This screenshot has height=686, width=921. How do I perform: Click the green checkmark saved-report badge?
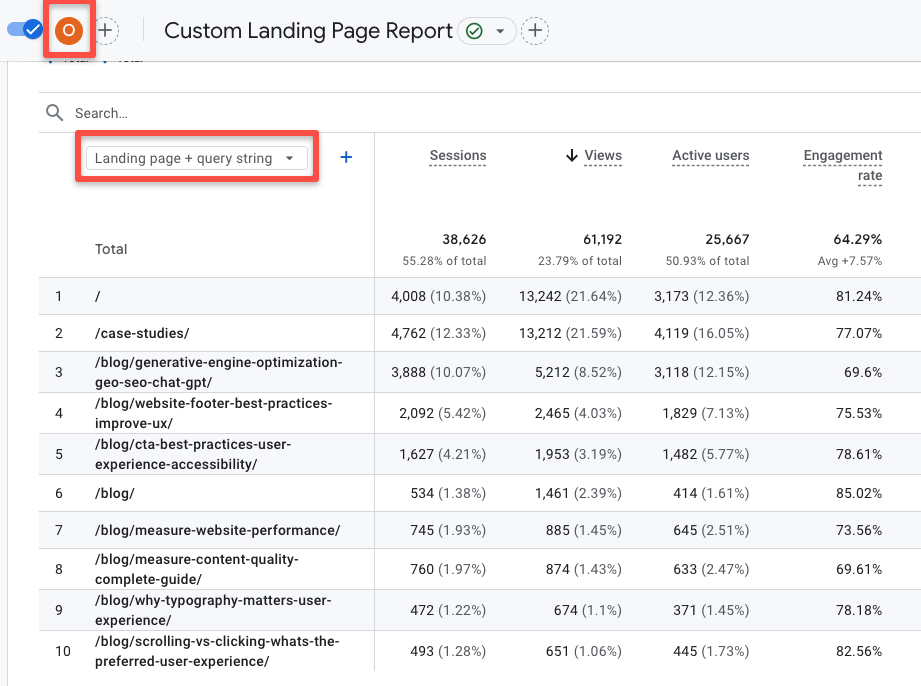473,31
